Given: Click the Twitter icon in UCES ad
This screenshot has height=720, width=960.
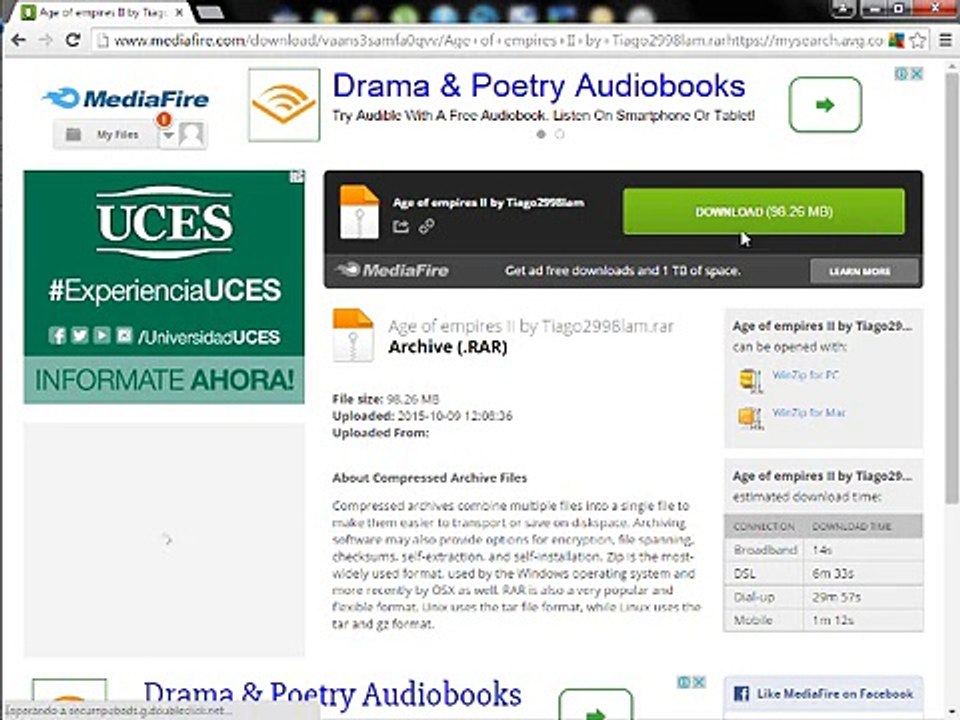Looking at the screenshot, I should (x=80, y=336).
